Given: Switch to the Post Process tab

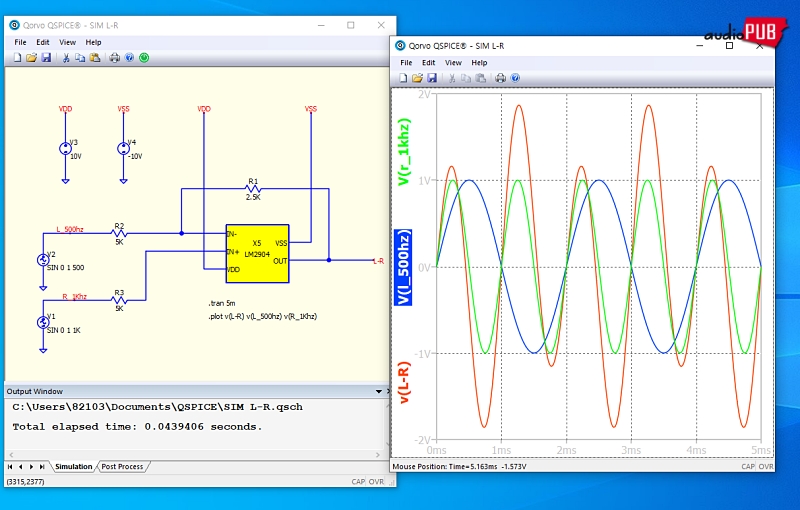Looking at the screenshot, I should pos(122,467).
